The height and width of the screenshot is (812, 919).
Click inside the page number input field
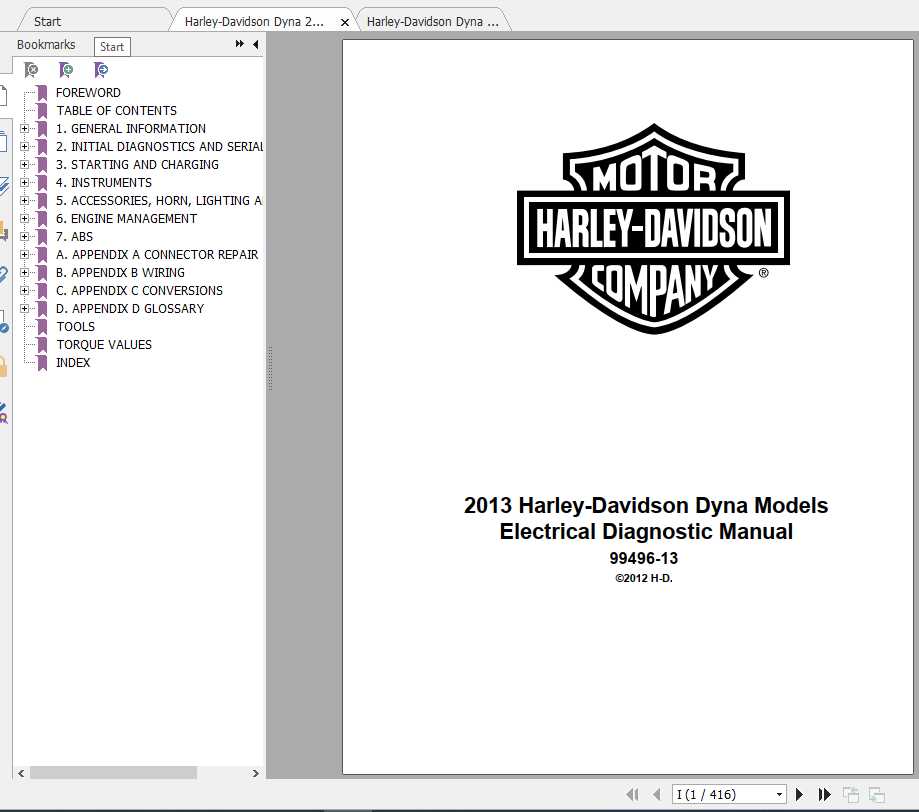tap(710, 793)
